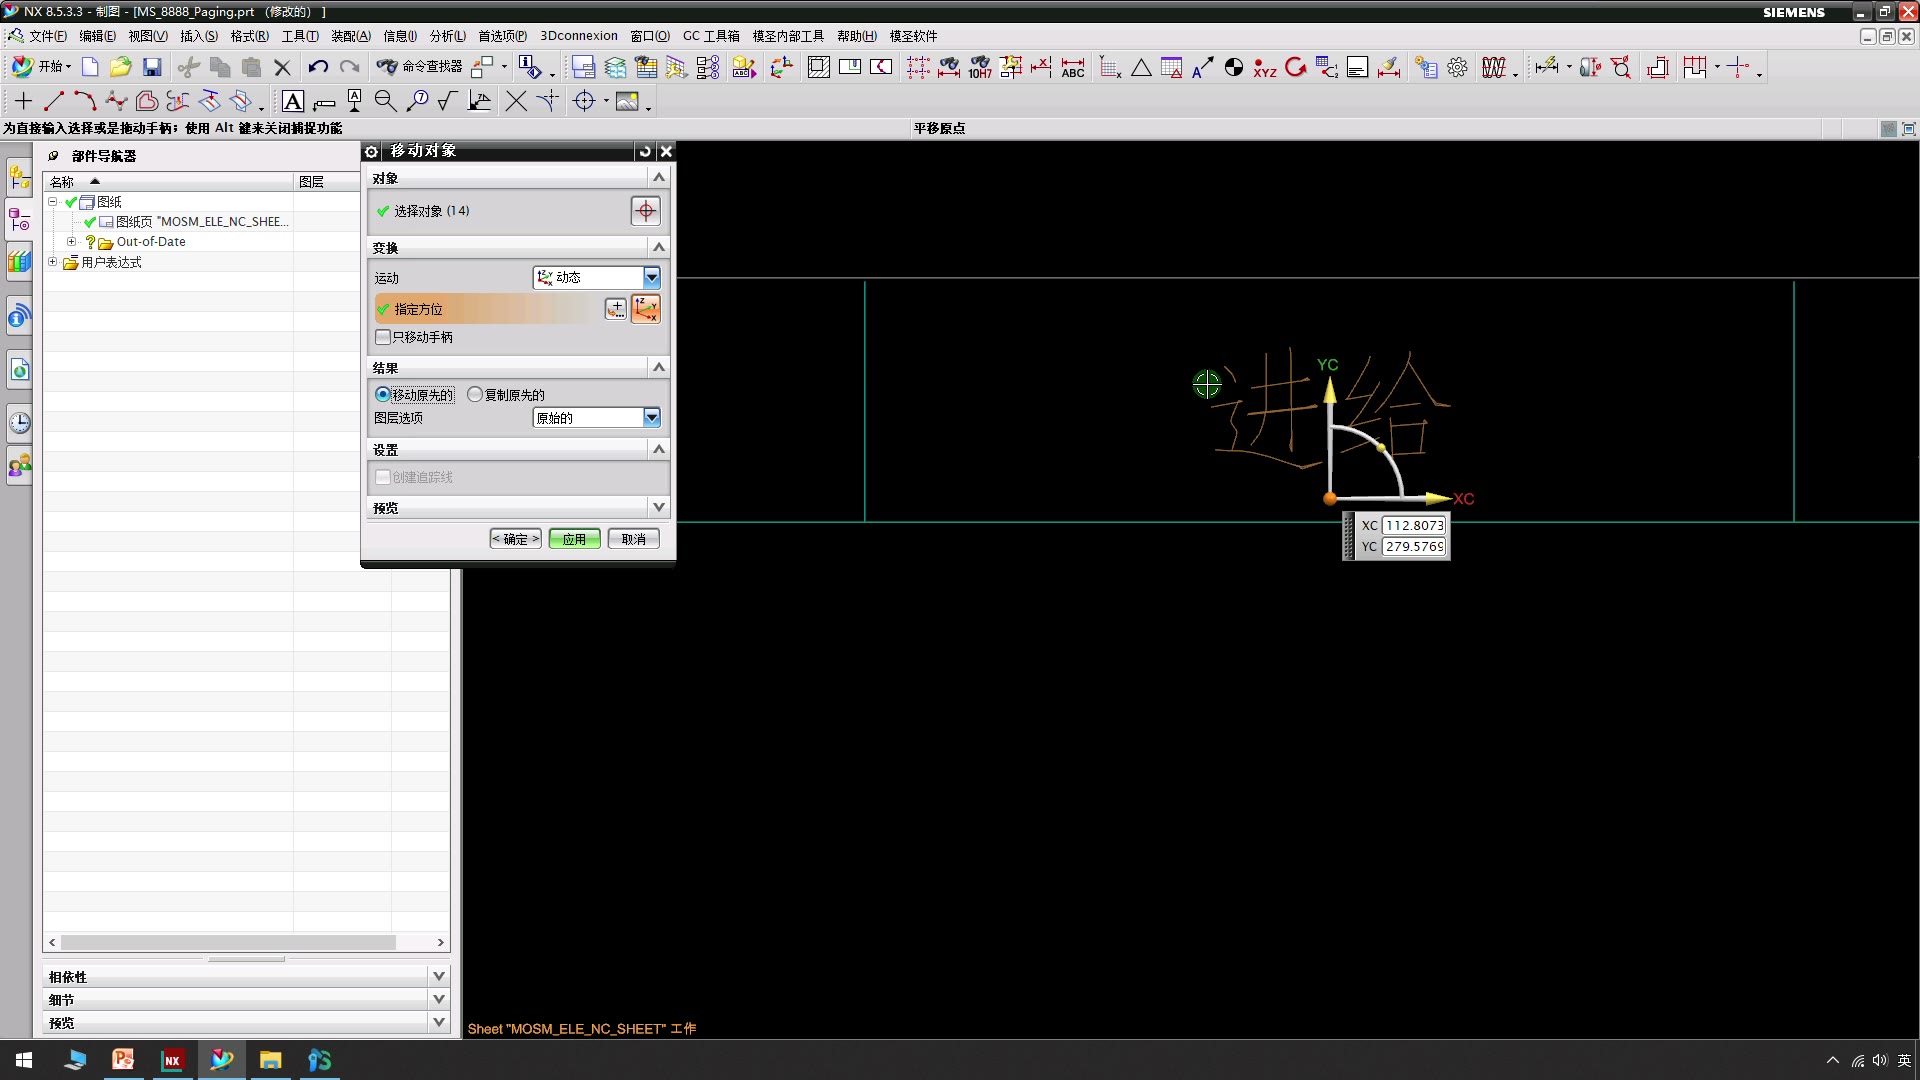This screenshot has width=1920, height=1080.
Task: Click the XC coordinate input field
Action: coord(1414,525)
